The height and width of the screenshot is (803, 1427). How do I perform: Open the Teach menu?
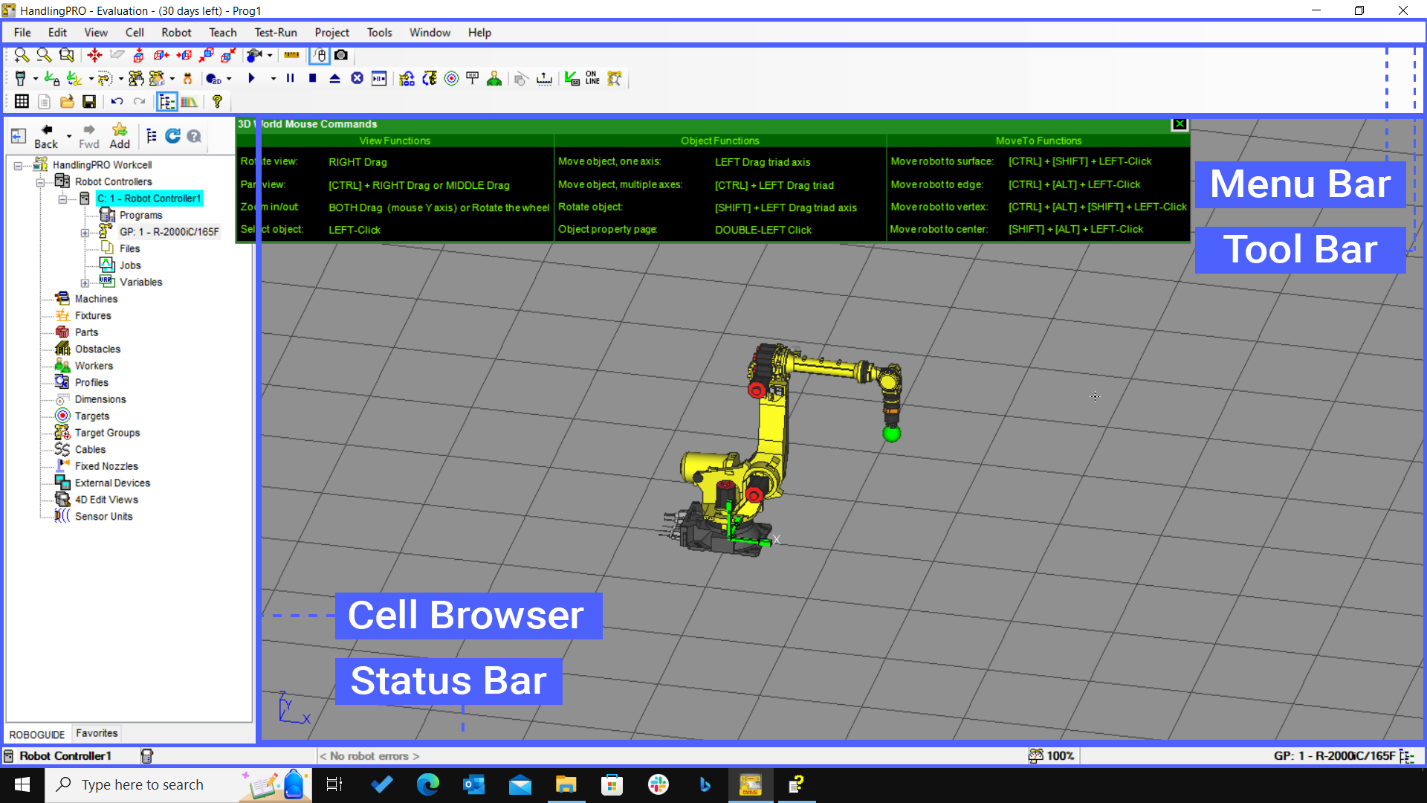pyautogui.click(x=222, y=32)
